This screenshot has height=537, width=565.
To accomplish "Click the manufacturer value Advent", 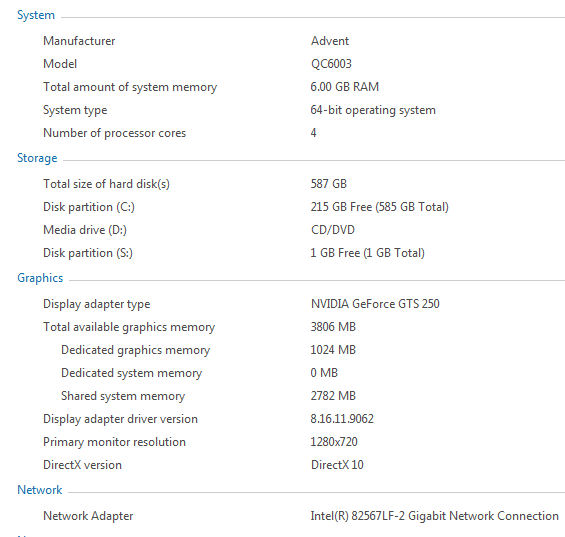I will click(x=330, y=41).
